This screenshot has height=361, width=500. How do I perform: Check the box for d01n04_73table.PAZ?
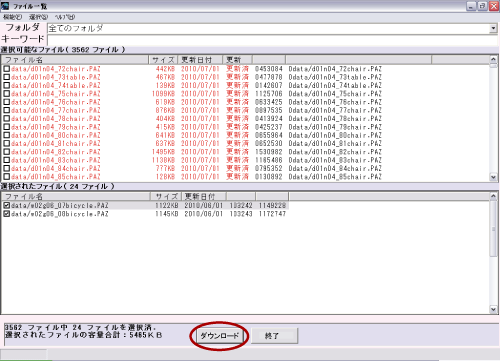6,77
